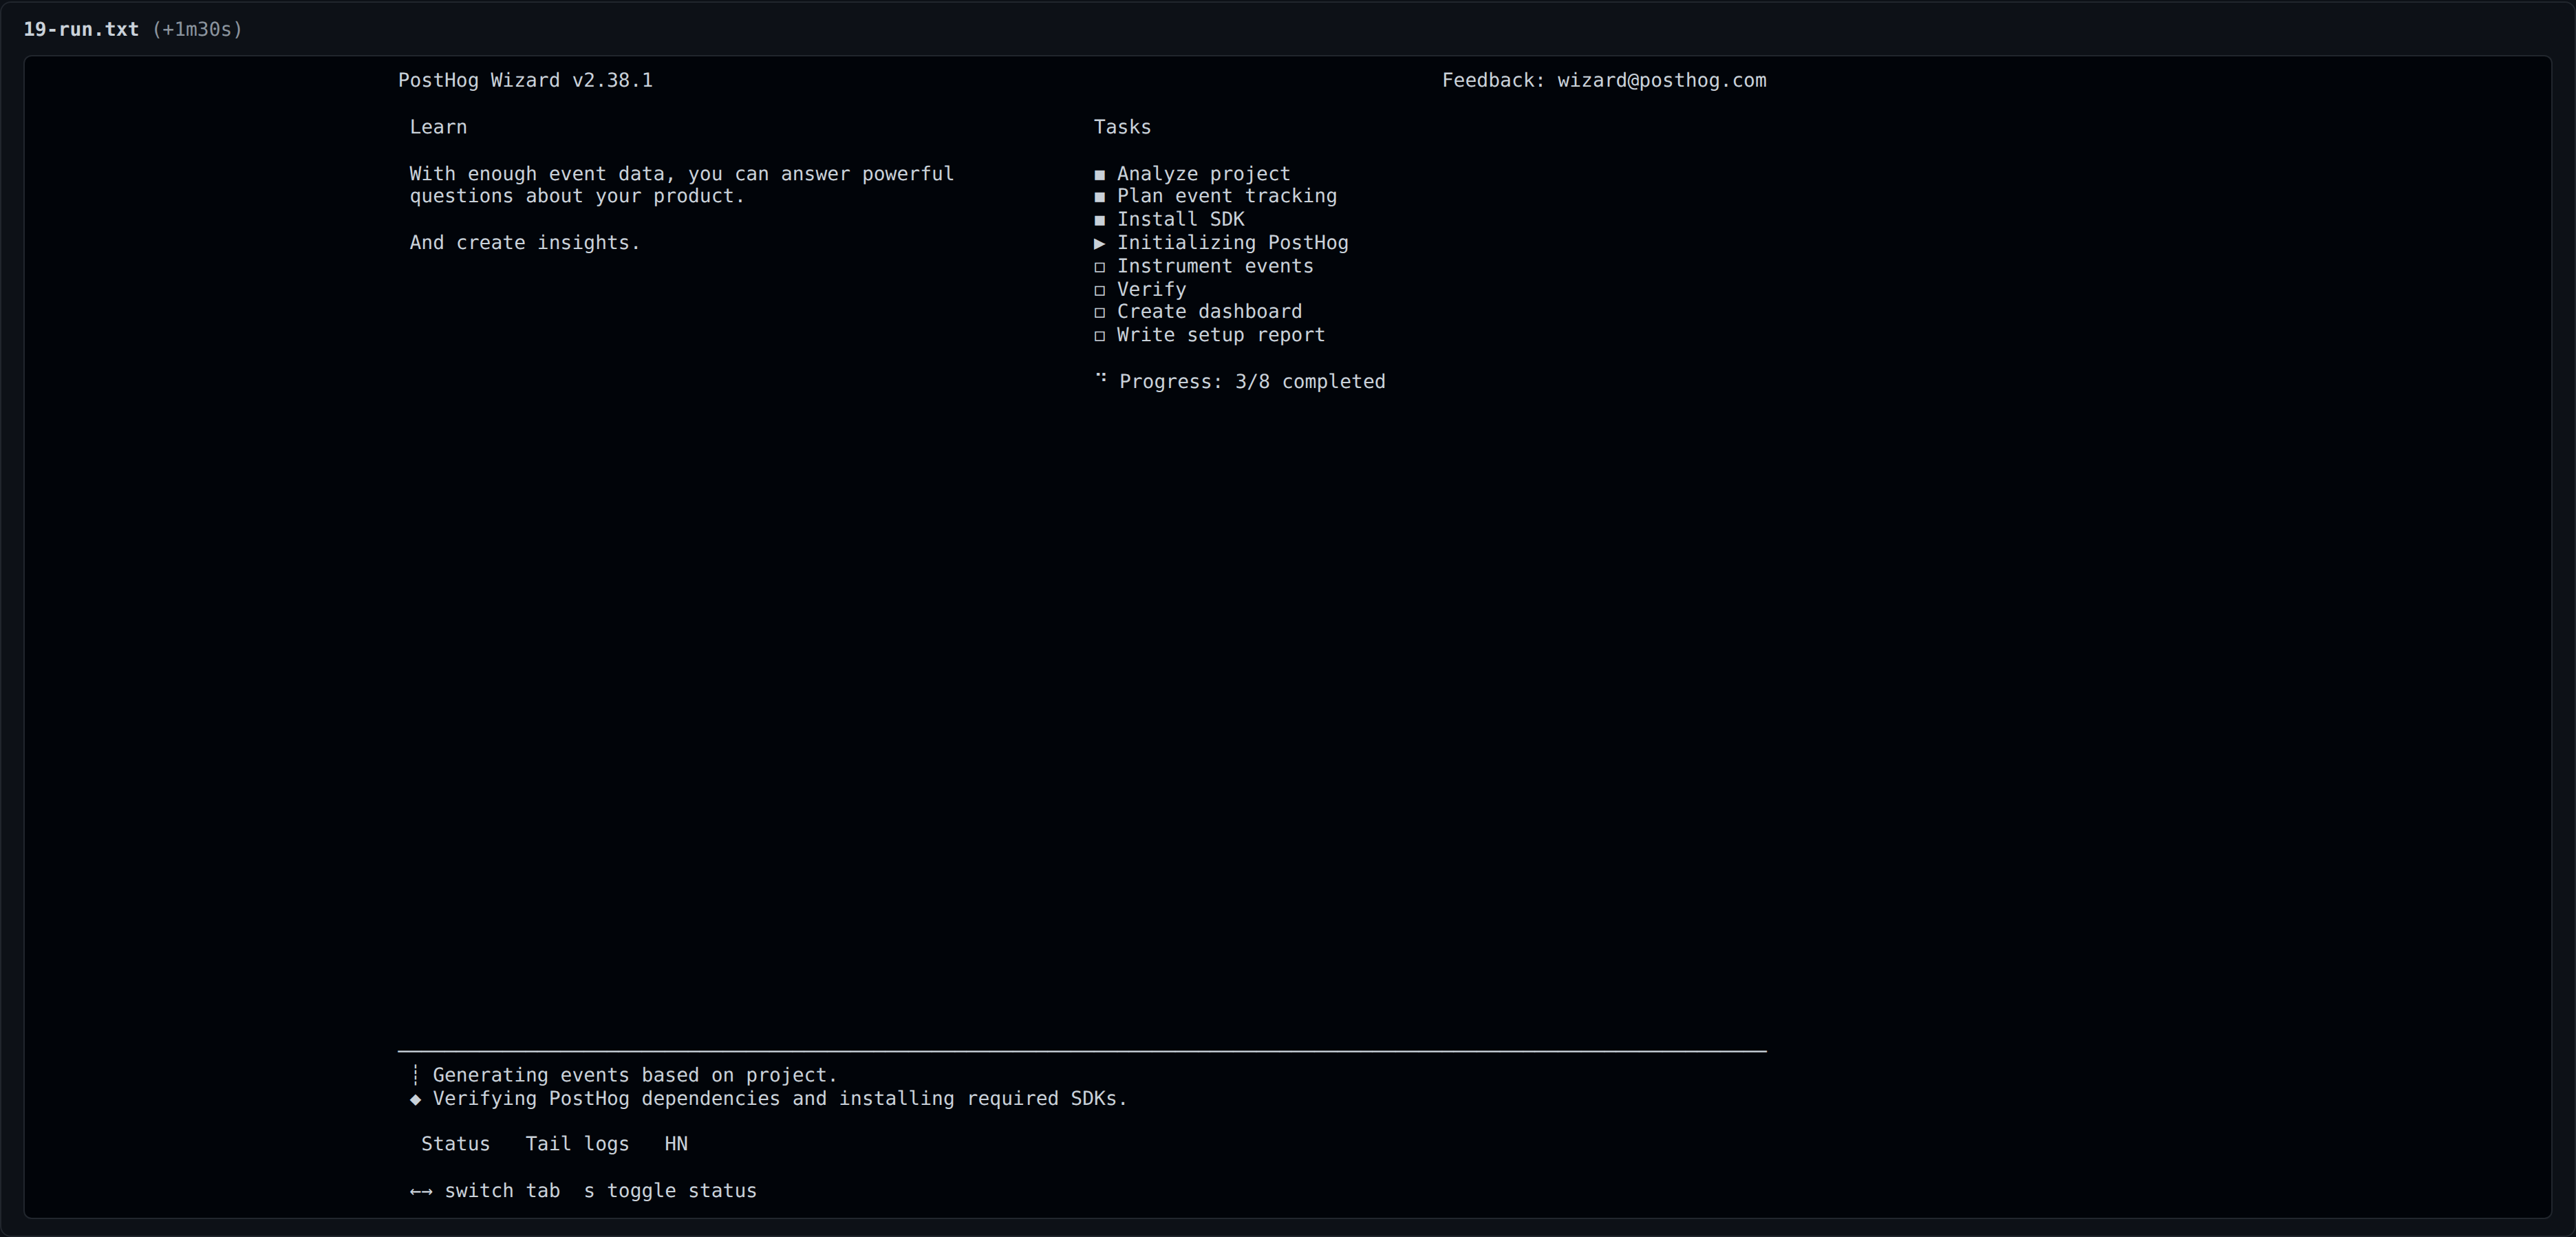The width and height of the screenshot is (2576, 1237).
Task: Click the empty box beside Write setup report
Action: (1099, 336)
